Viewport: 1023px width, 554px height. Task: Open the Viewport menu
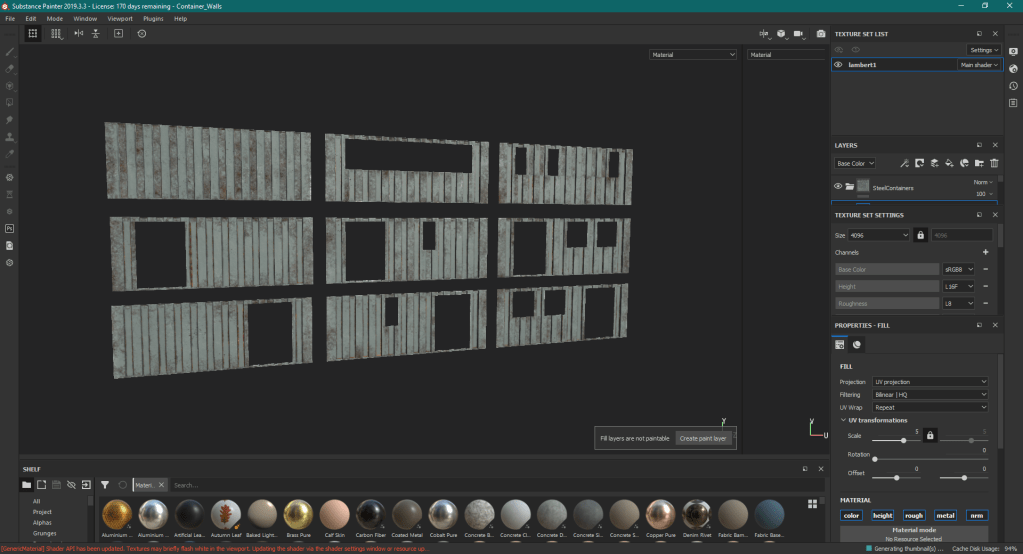point(119,18)
